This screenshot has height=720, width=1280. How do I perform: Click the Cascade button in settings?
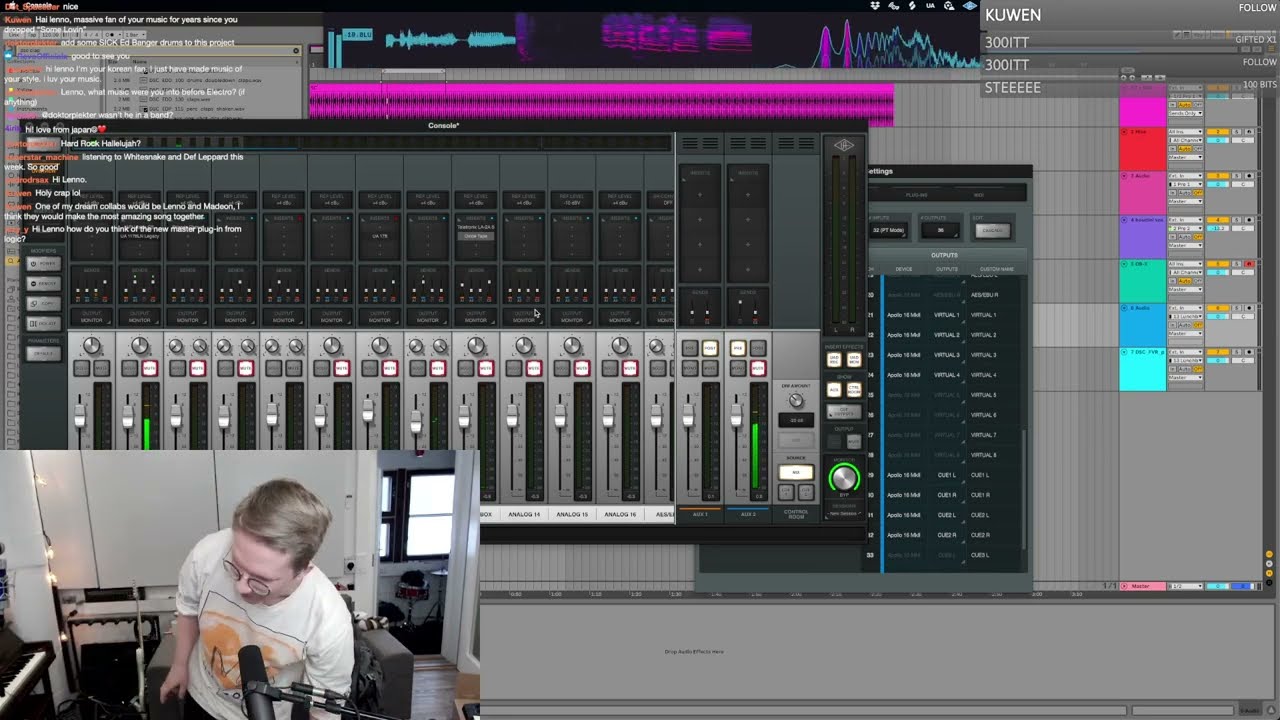pos(992,231)
